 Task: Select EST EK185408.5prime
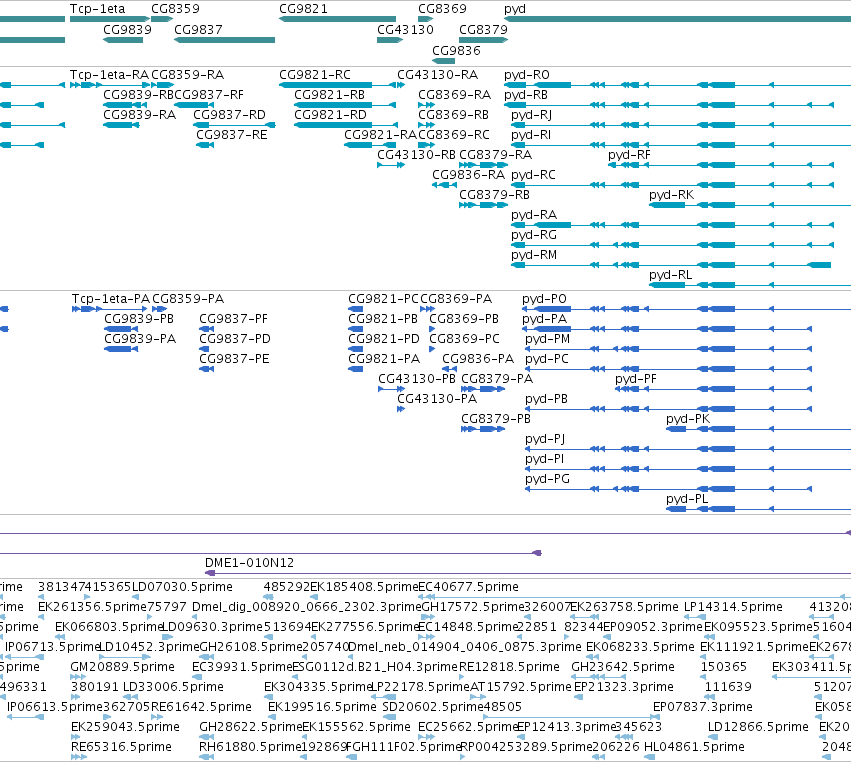tap(364, 587)
